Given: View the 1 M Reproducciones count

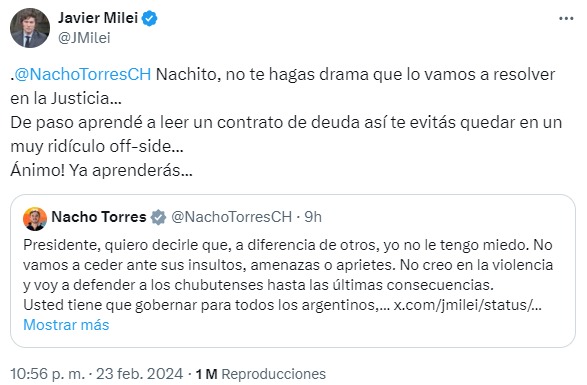Looking at the screenshot, I should 261,374.
